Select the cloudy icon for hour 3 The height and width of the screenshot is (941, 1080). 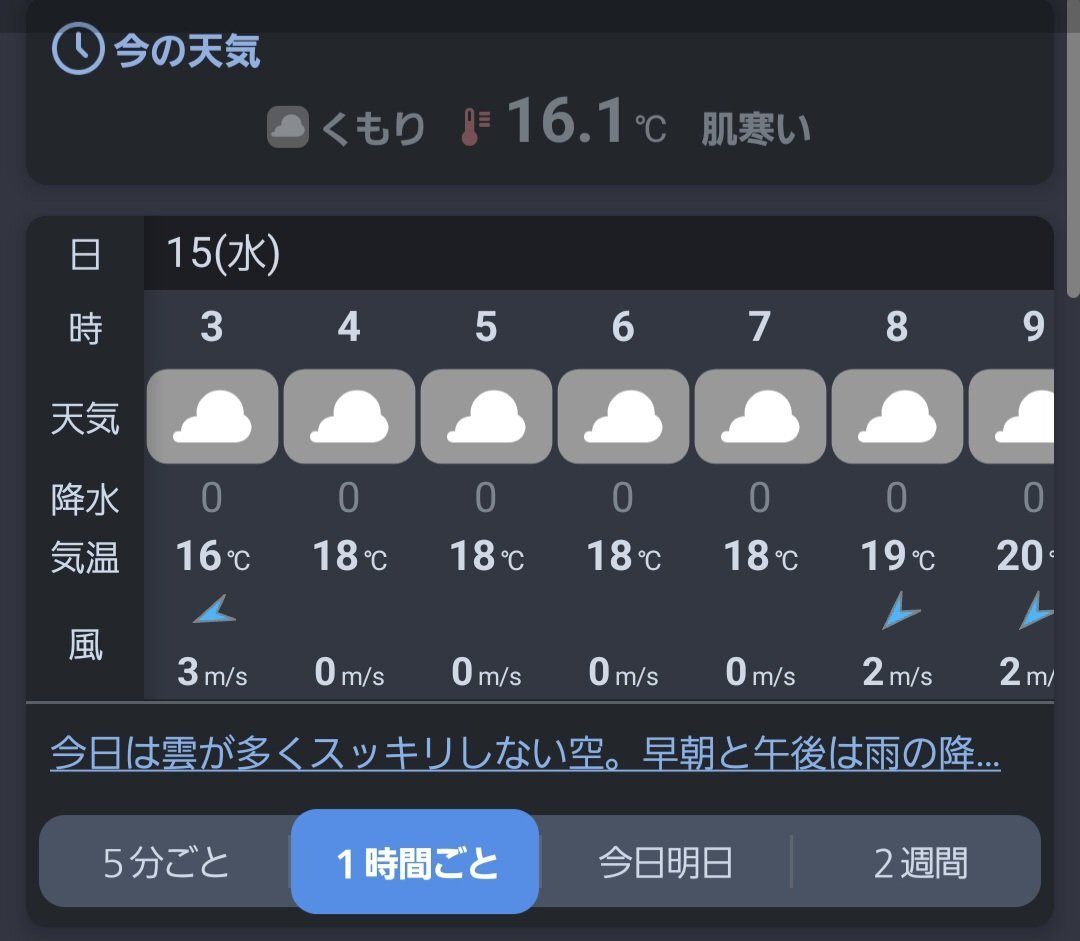click(x=212, y=416)
